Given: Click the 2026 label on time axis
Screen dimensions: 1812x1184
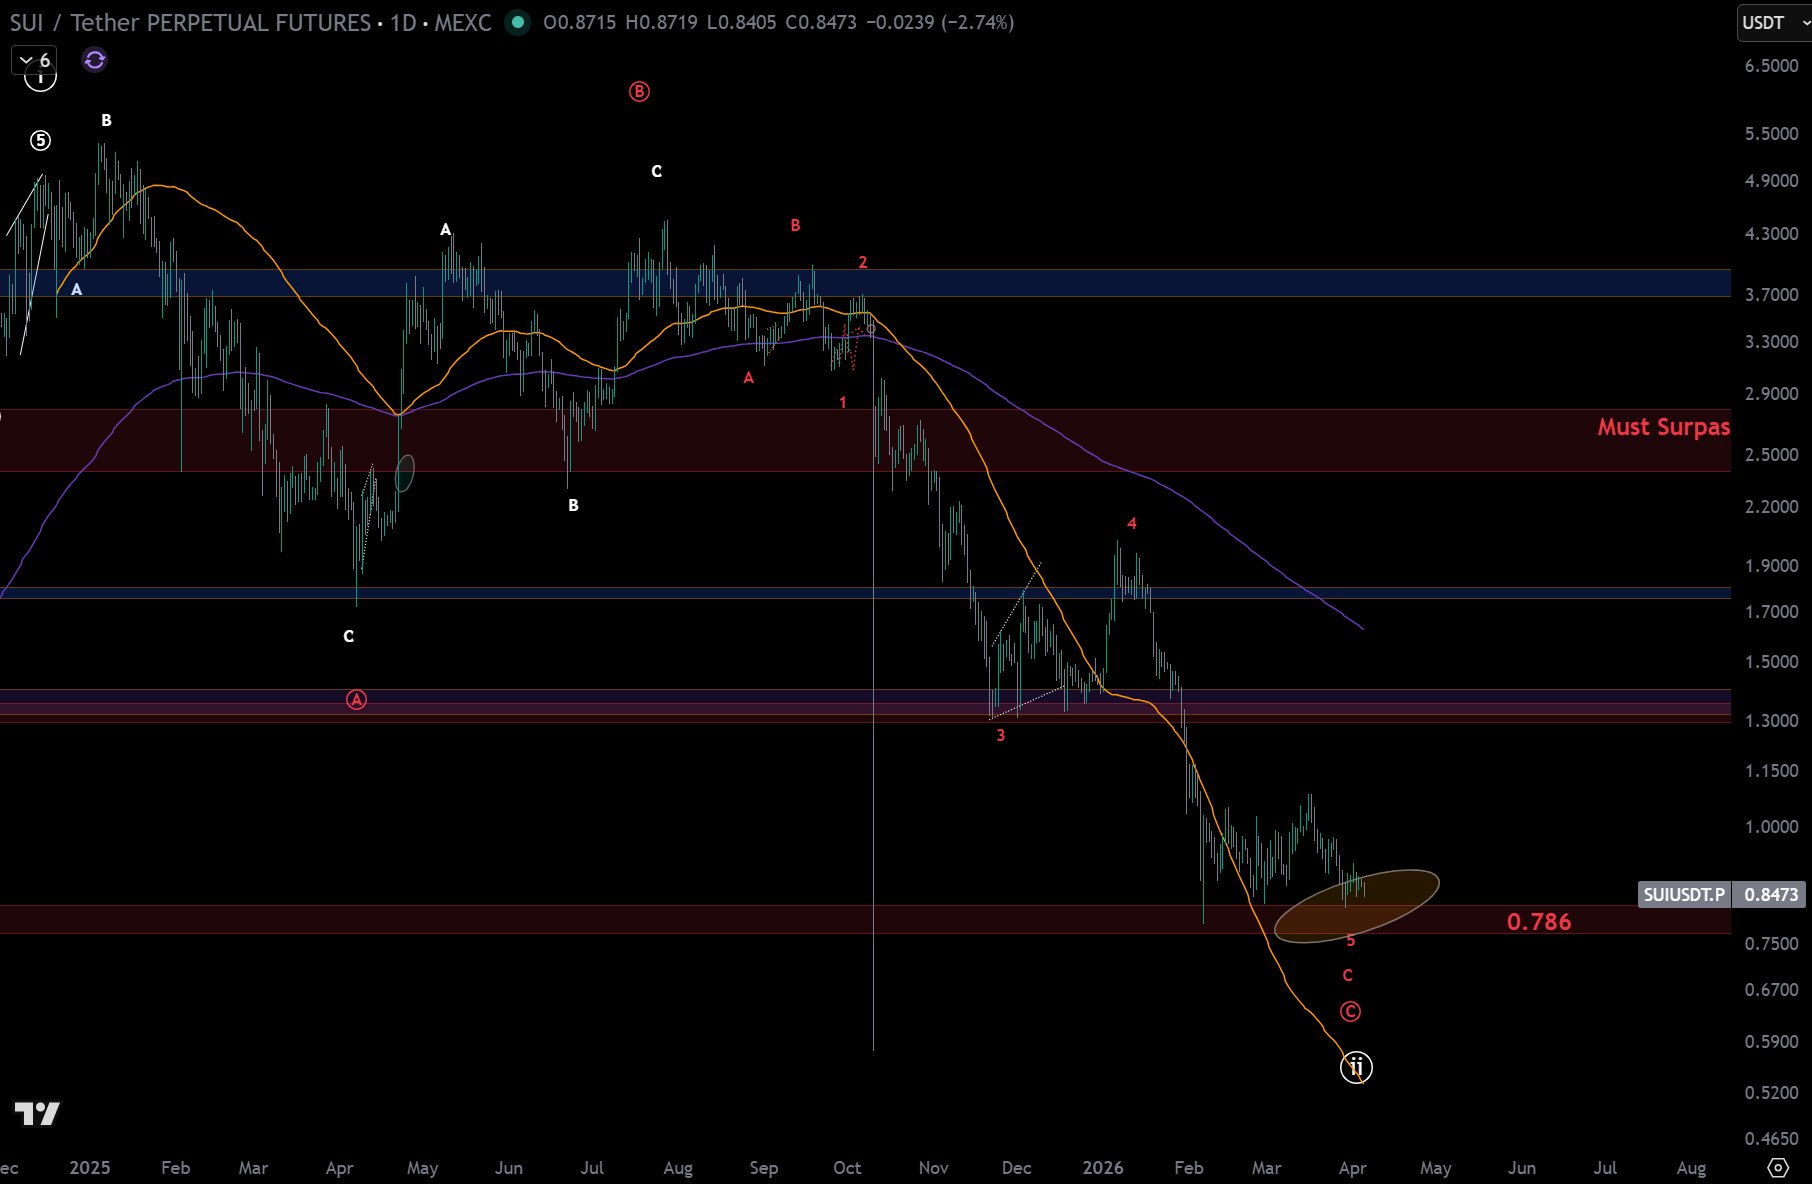Looking at the screenshot, I should click(x=1102, y=1167).
